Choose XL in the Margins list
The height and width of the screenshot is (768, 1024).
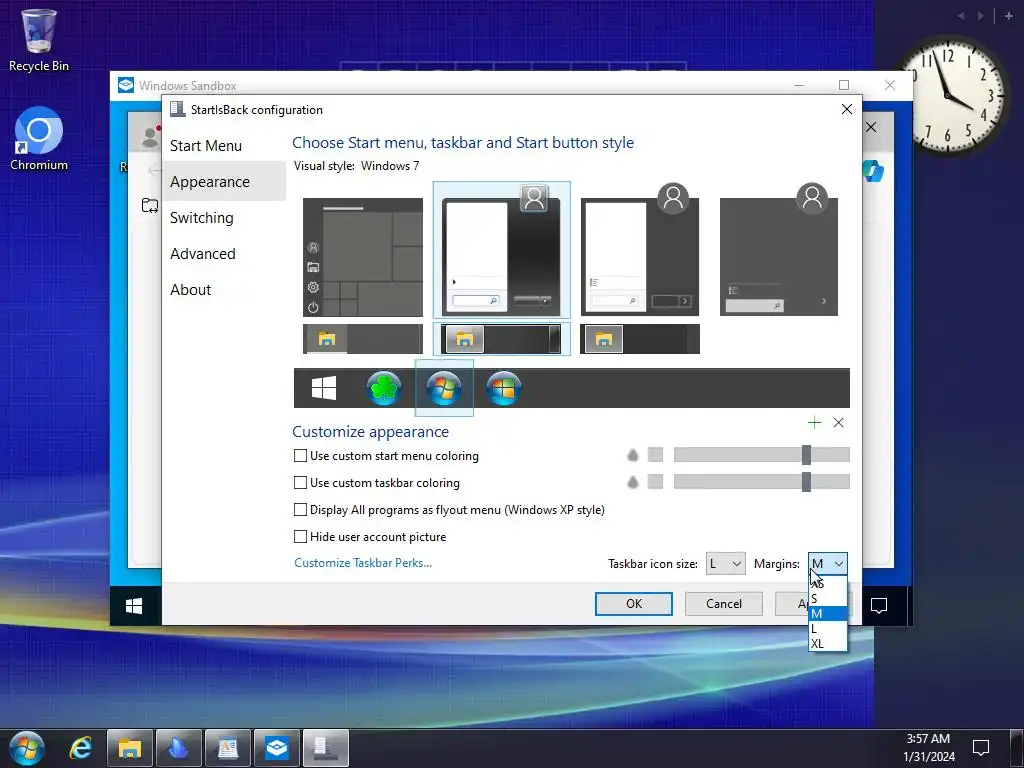[827, 643]
